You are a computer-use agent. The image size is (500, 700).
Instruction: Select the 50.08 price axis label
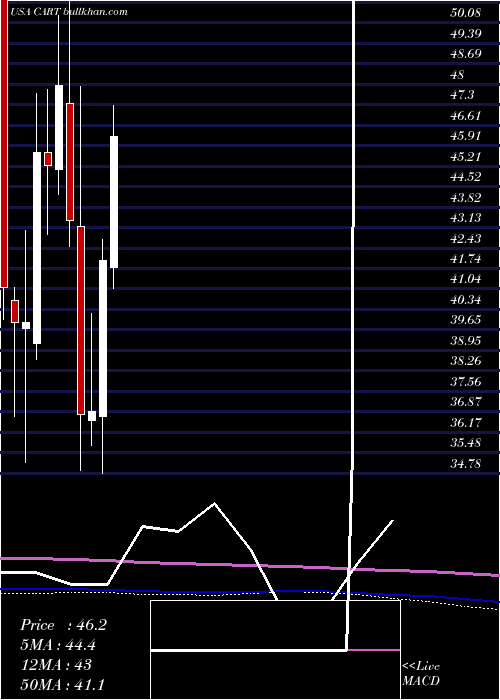(x=466, y=12)
